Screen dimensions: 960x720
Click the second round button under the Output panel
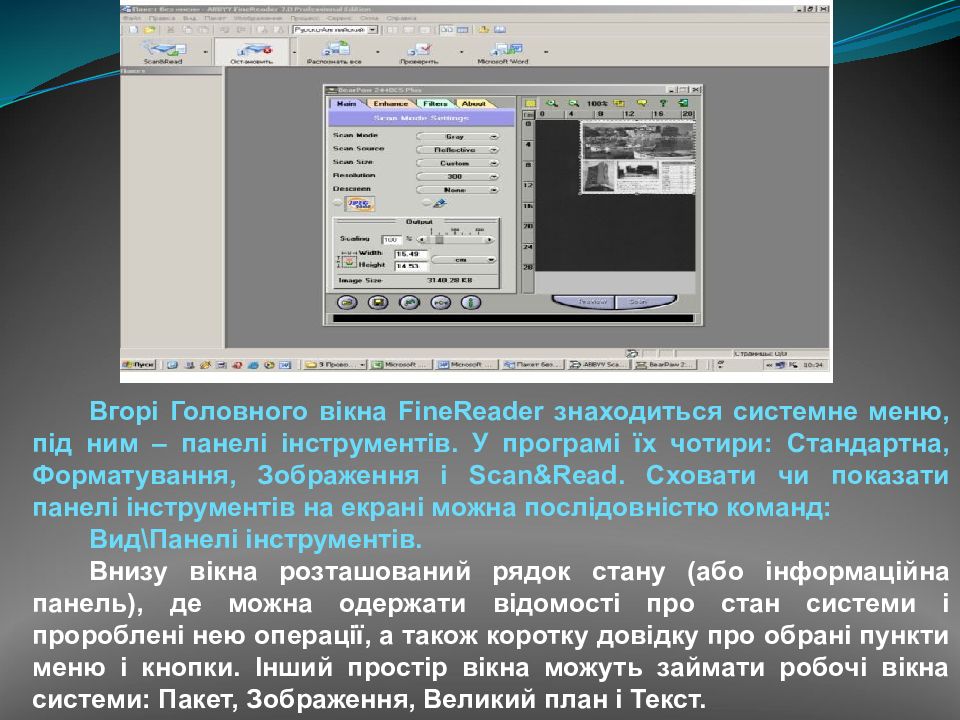(x=378, y=302)
